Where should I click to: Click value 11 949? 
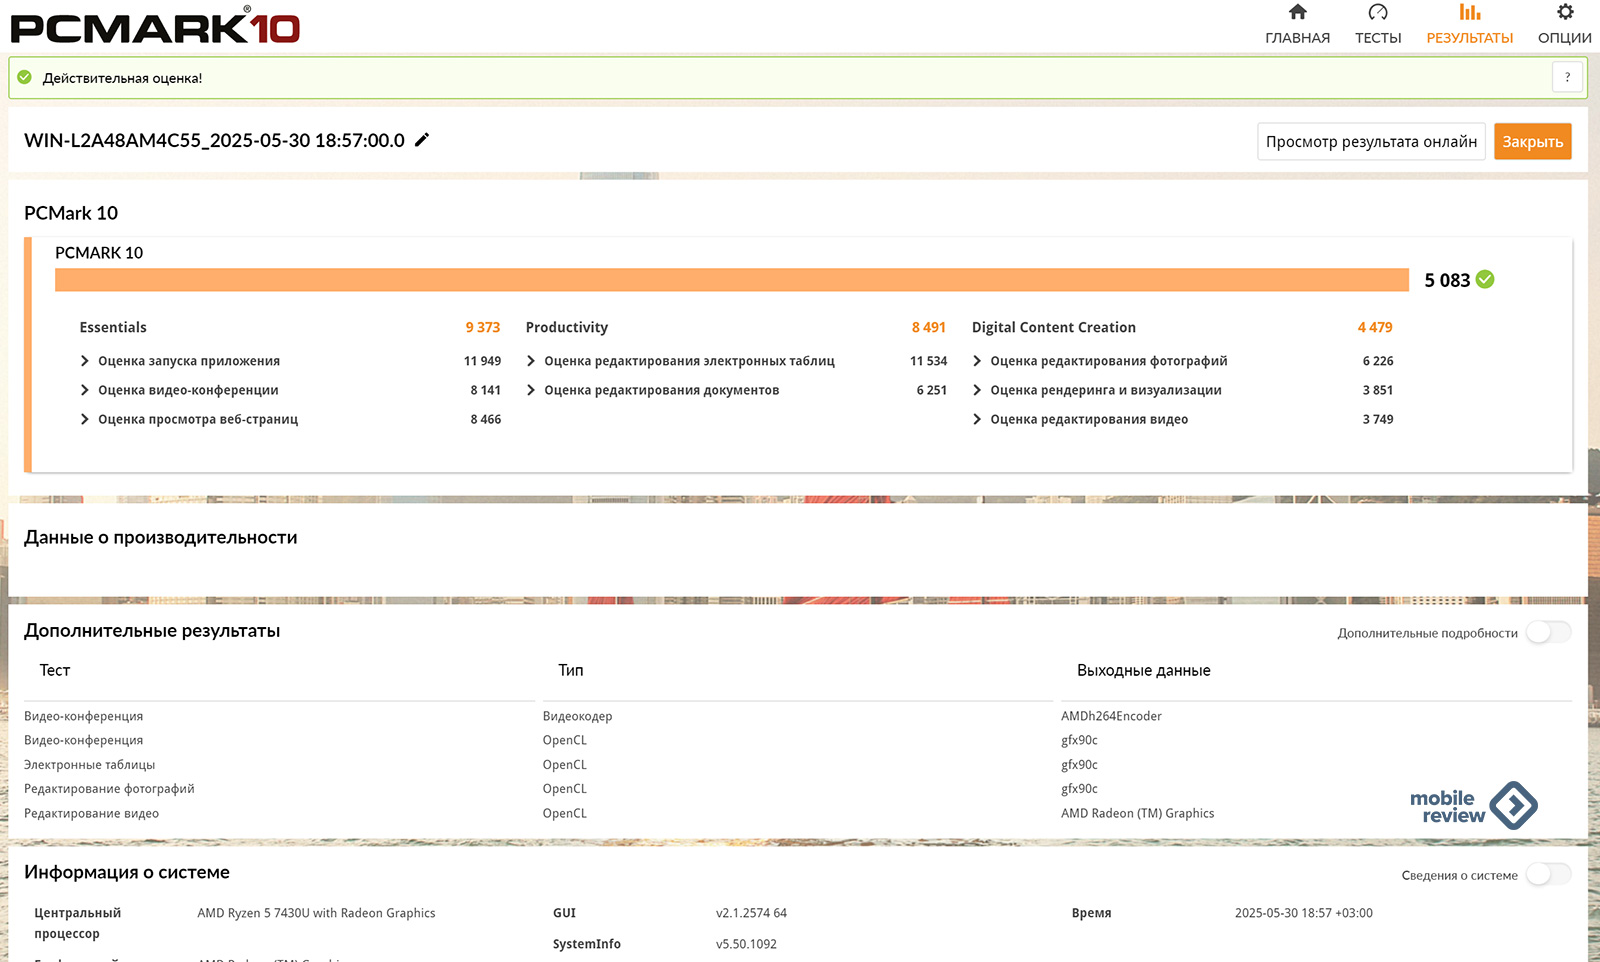[482, 361]
